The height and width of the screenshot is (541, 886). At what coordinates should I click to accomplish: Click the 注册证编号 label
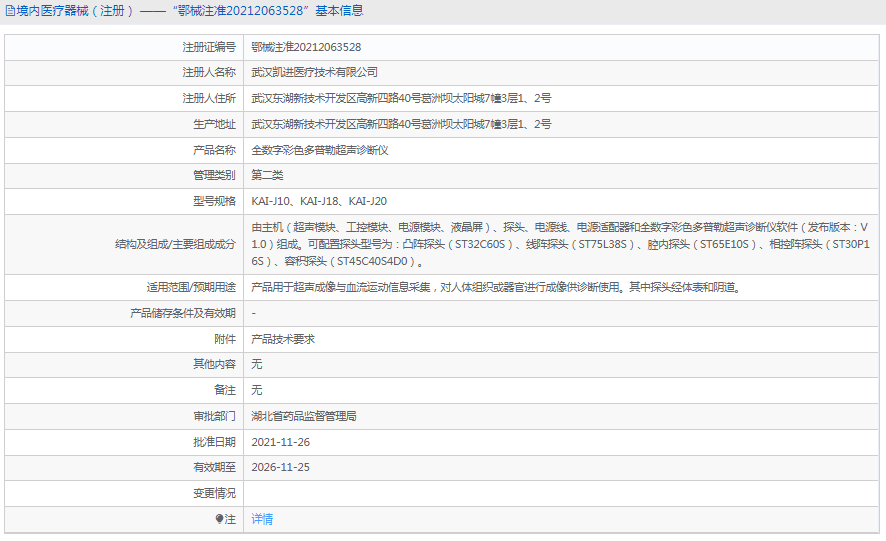tap(209, 47)
